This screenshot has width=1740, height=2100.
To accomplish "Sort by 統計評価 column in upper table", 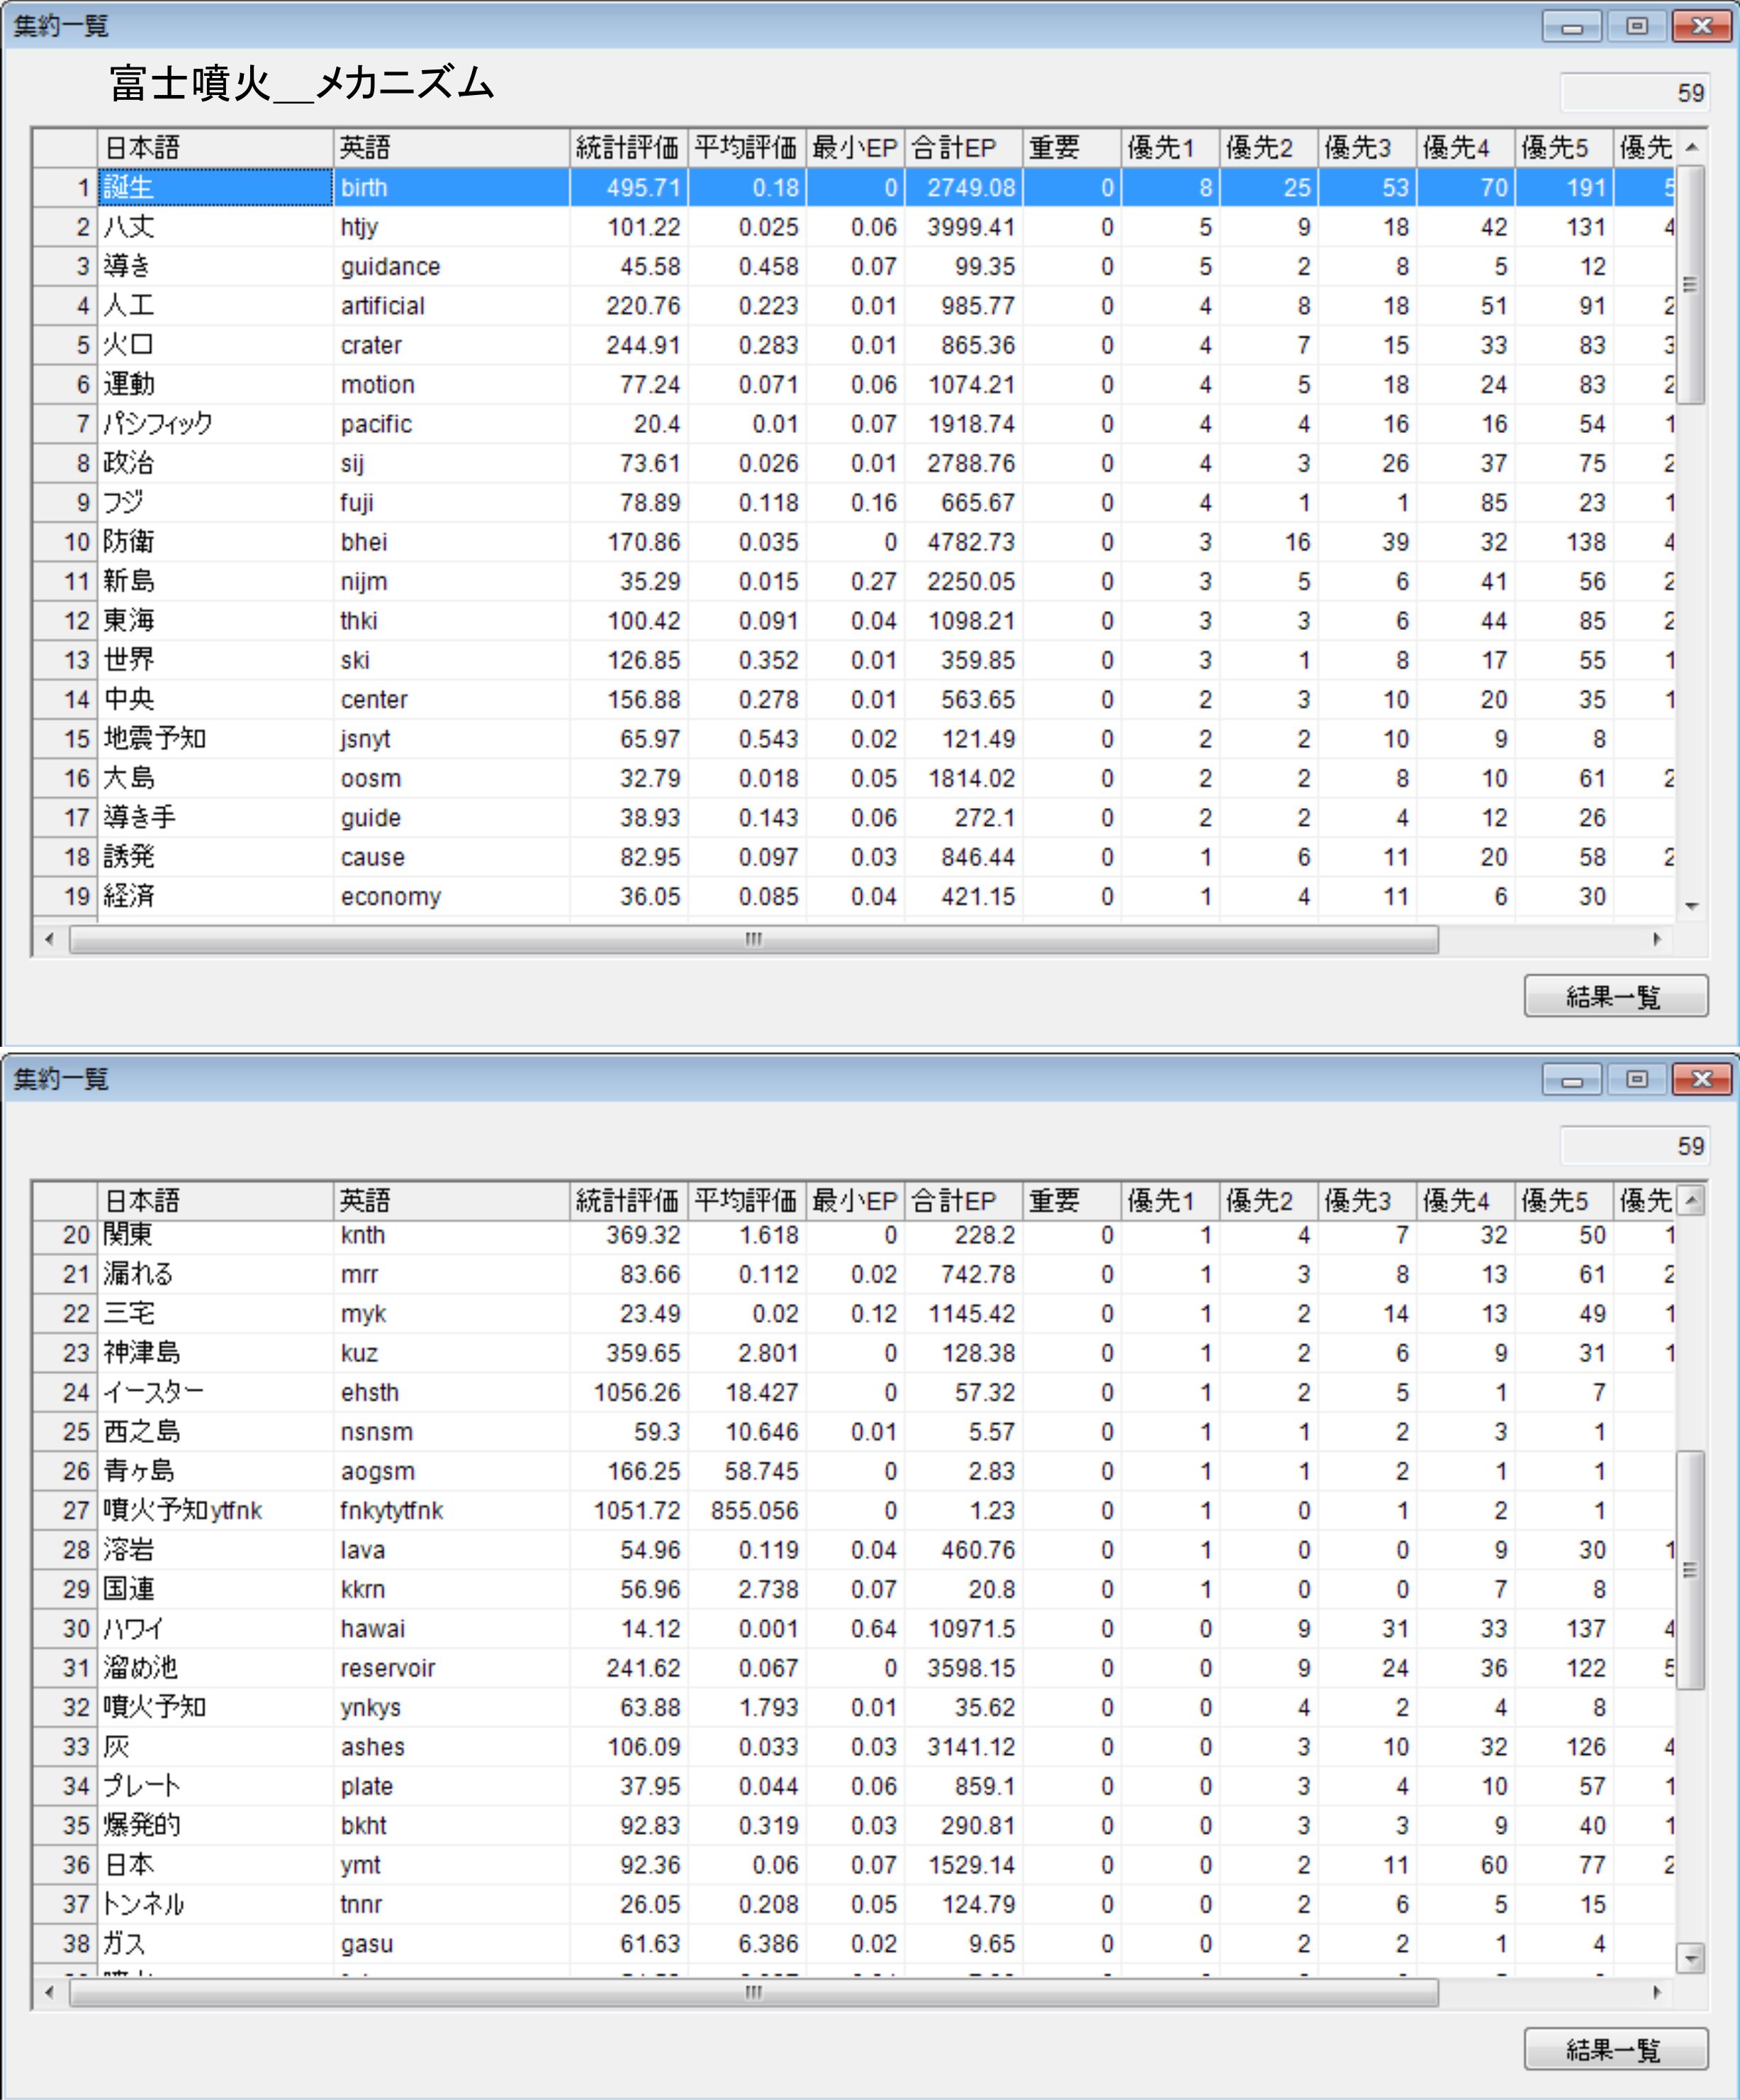I will [x=627, y=148].
